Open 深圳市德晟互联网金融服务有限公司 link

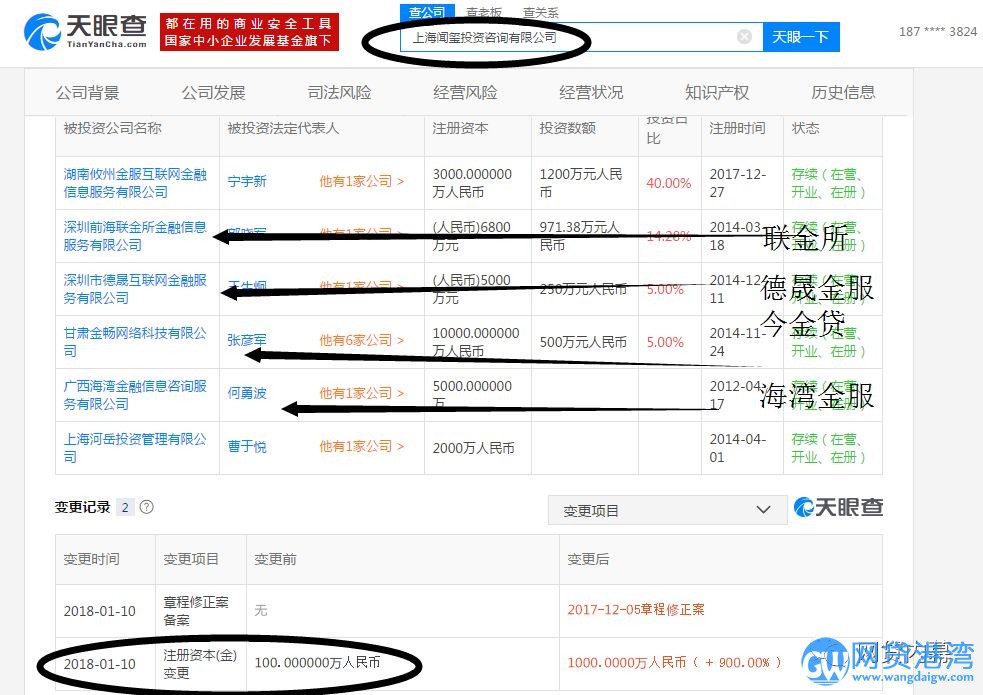coord(135,289)
